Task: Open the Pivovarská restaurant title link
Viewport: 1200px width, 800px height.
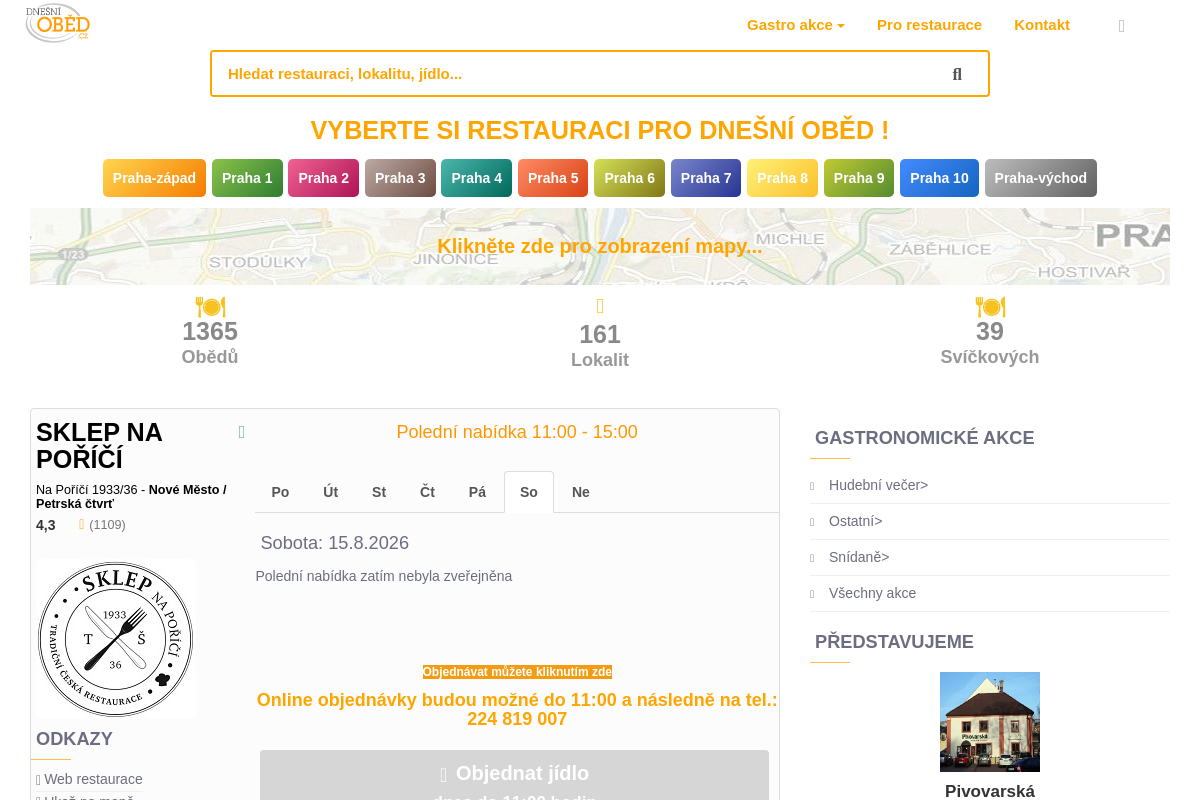Action: coord(990,791)
